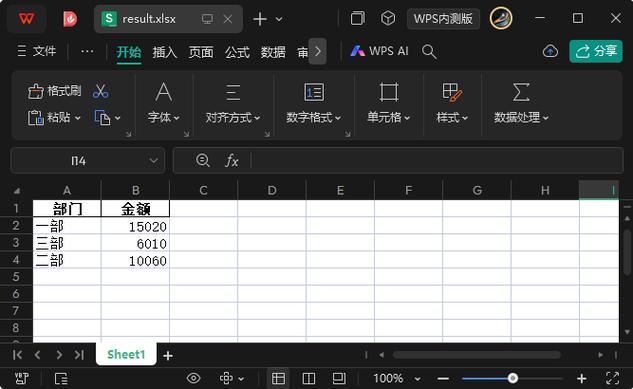
Task: Click the search magnifier icon
Action: (x=429, y=52)
